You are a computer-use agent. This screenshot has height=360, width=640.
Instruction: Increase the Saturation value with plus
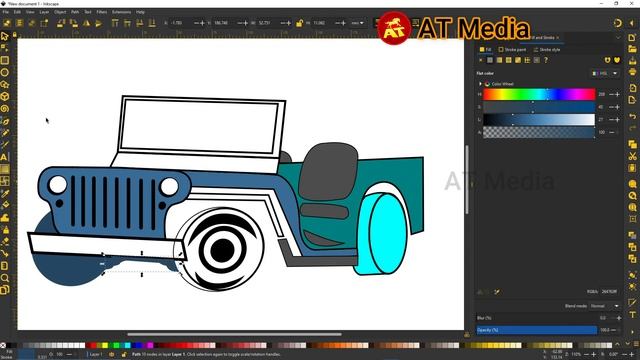(617, 107)
